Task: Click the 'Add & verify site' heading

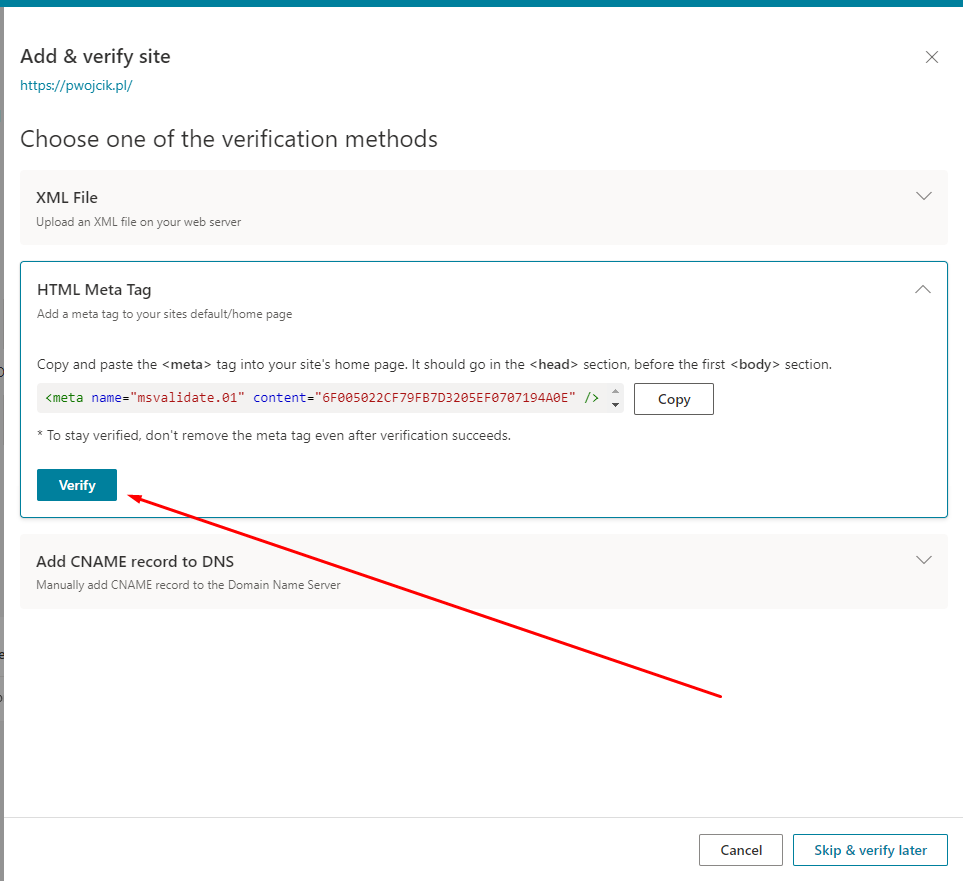Action: 95,57
